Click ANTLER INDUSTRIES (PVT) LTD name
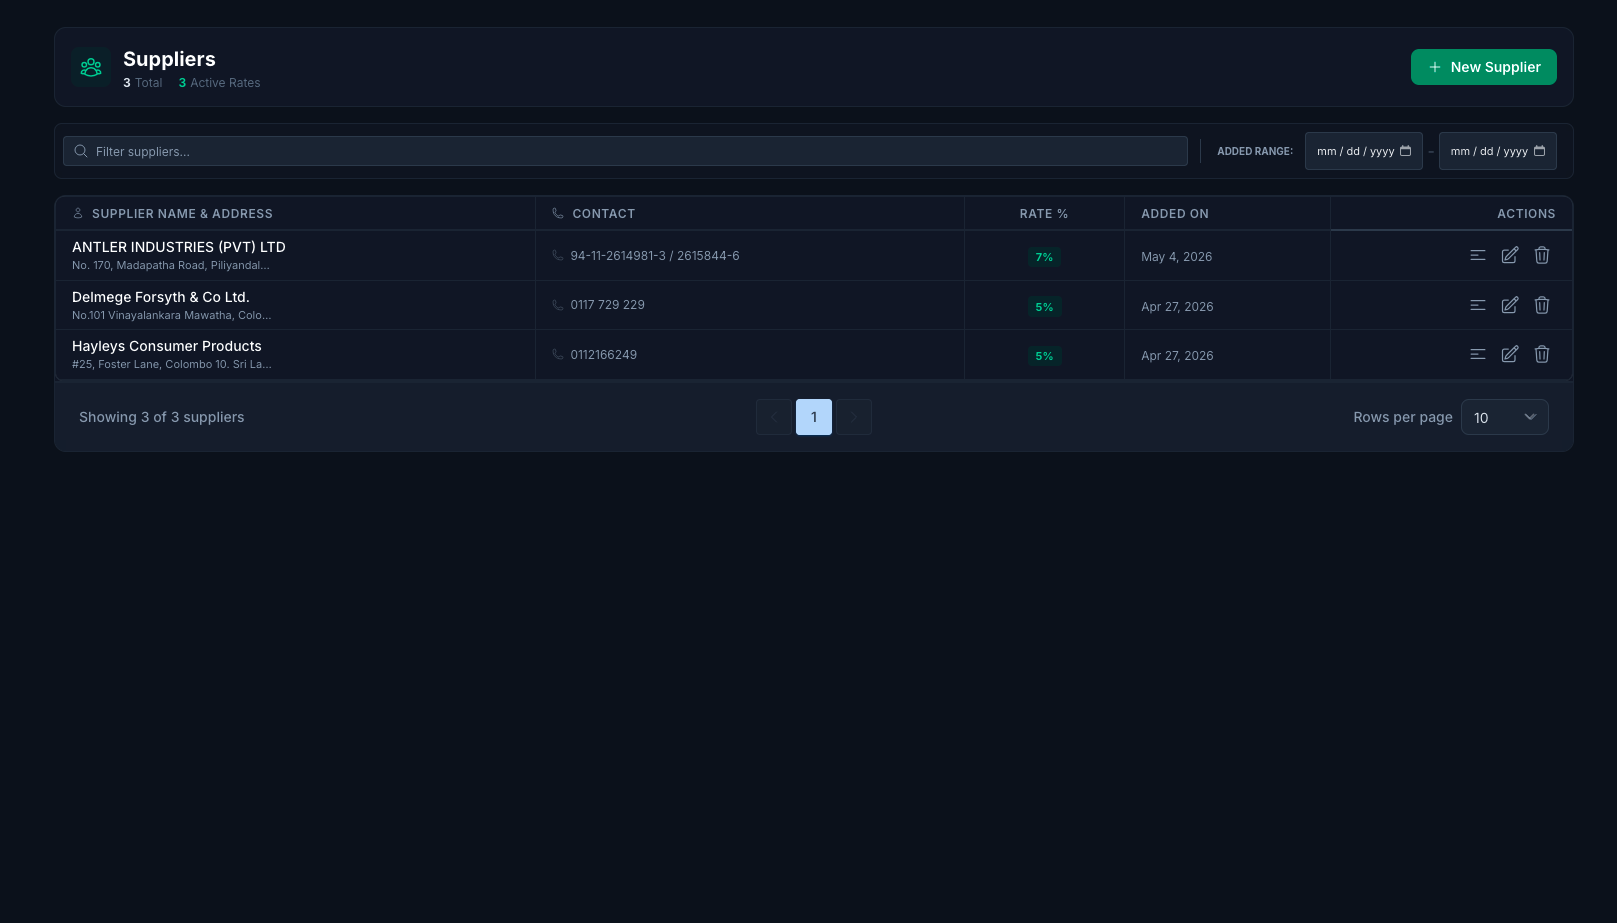1617x923 pixels. [179, 247]
